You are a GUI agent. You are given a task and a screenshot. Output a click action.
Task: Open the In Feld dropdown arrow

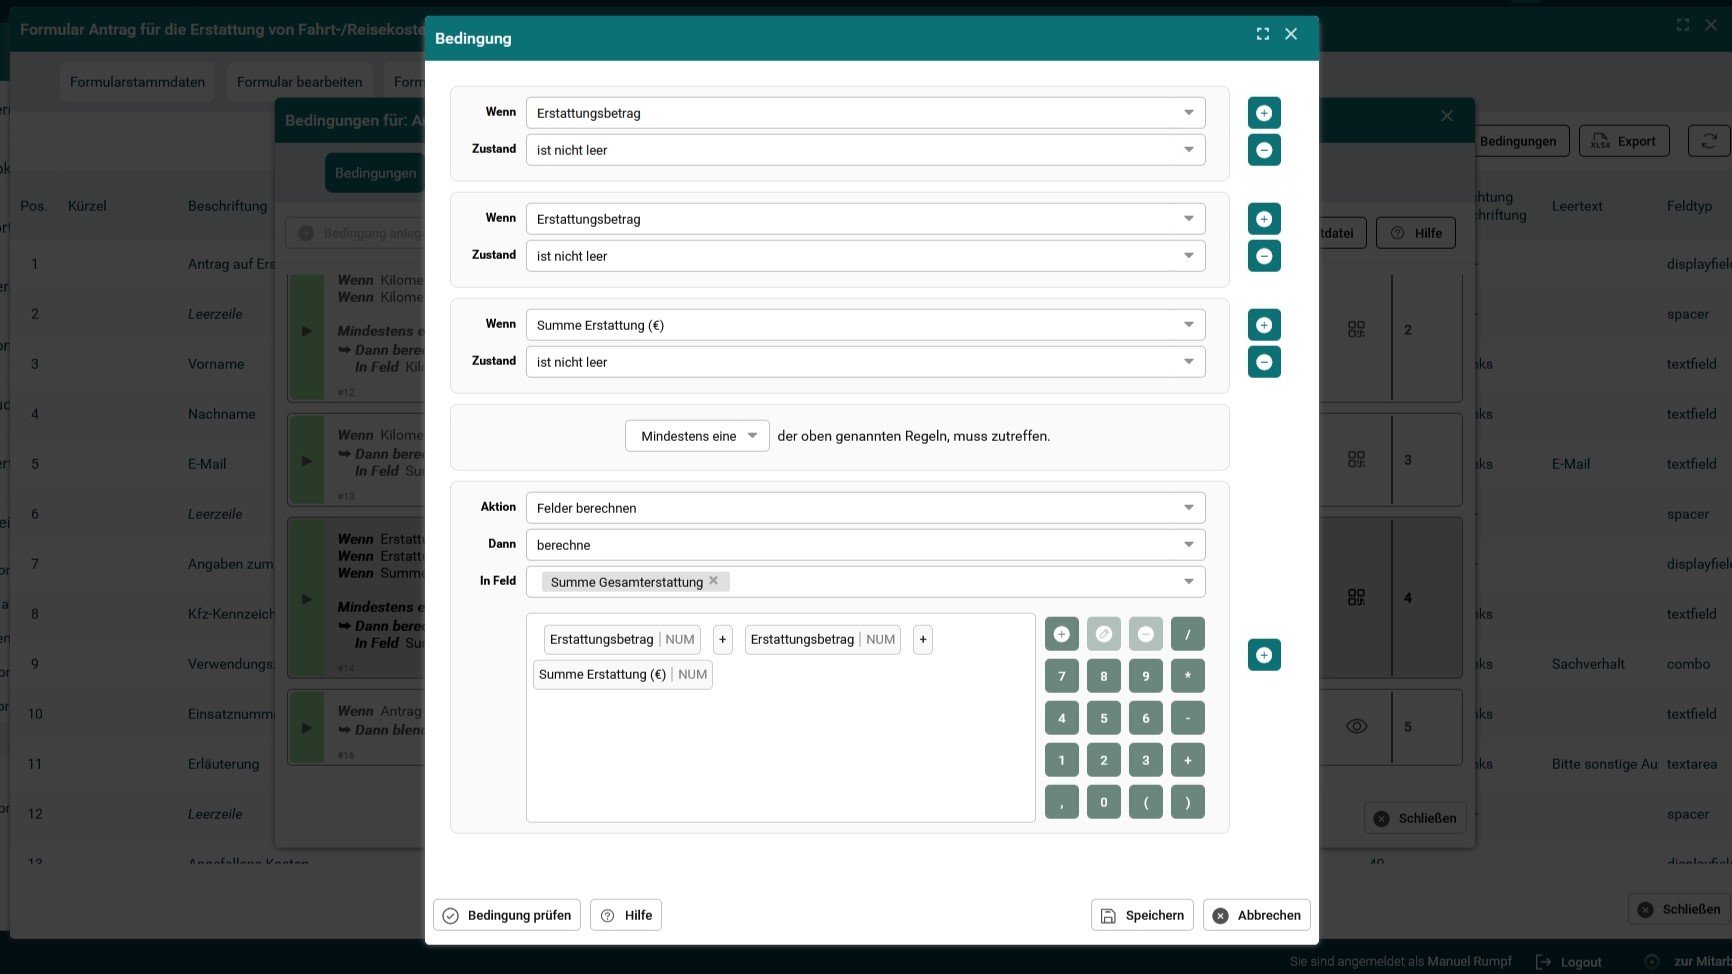(1189, 582)
